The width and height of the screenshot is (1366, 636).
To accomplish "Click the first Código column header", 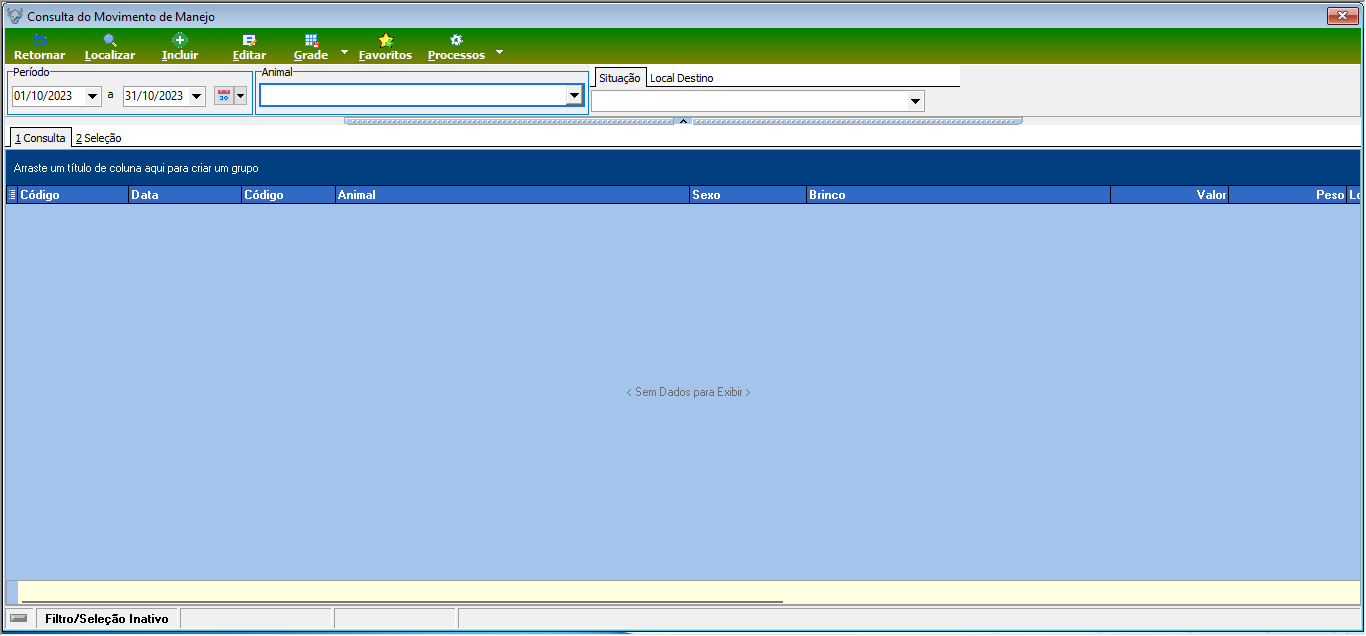I will coord(73,195).
